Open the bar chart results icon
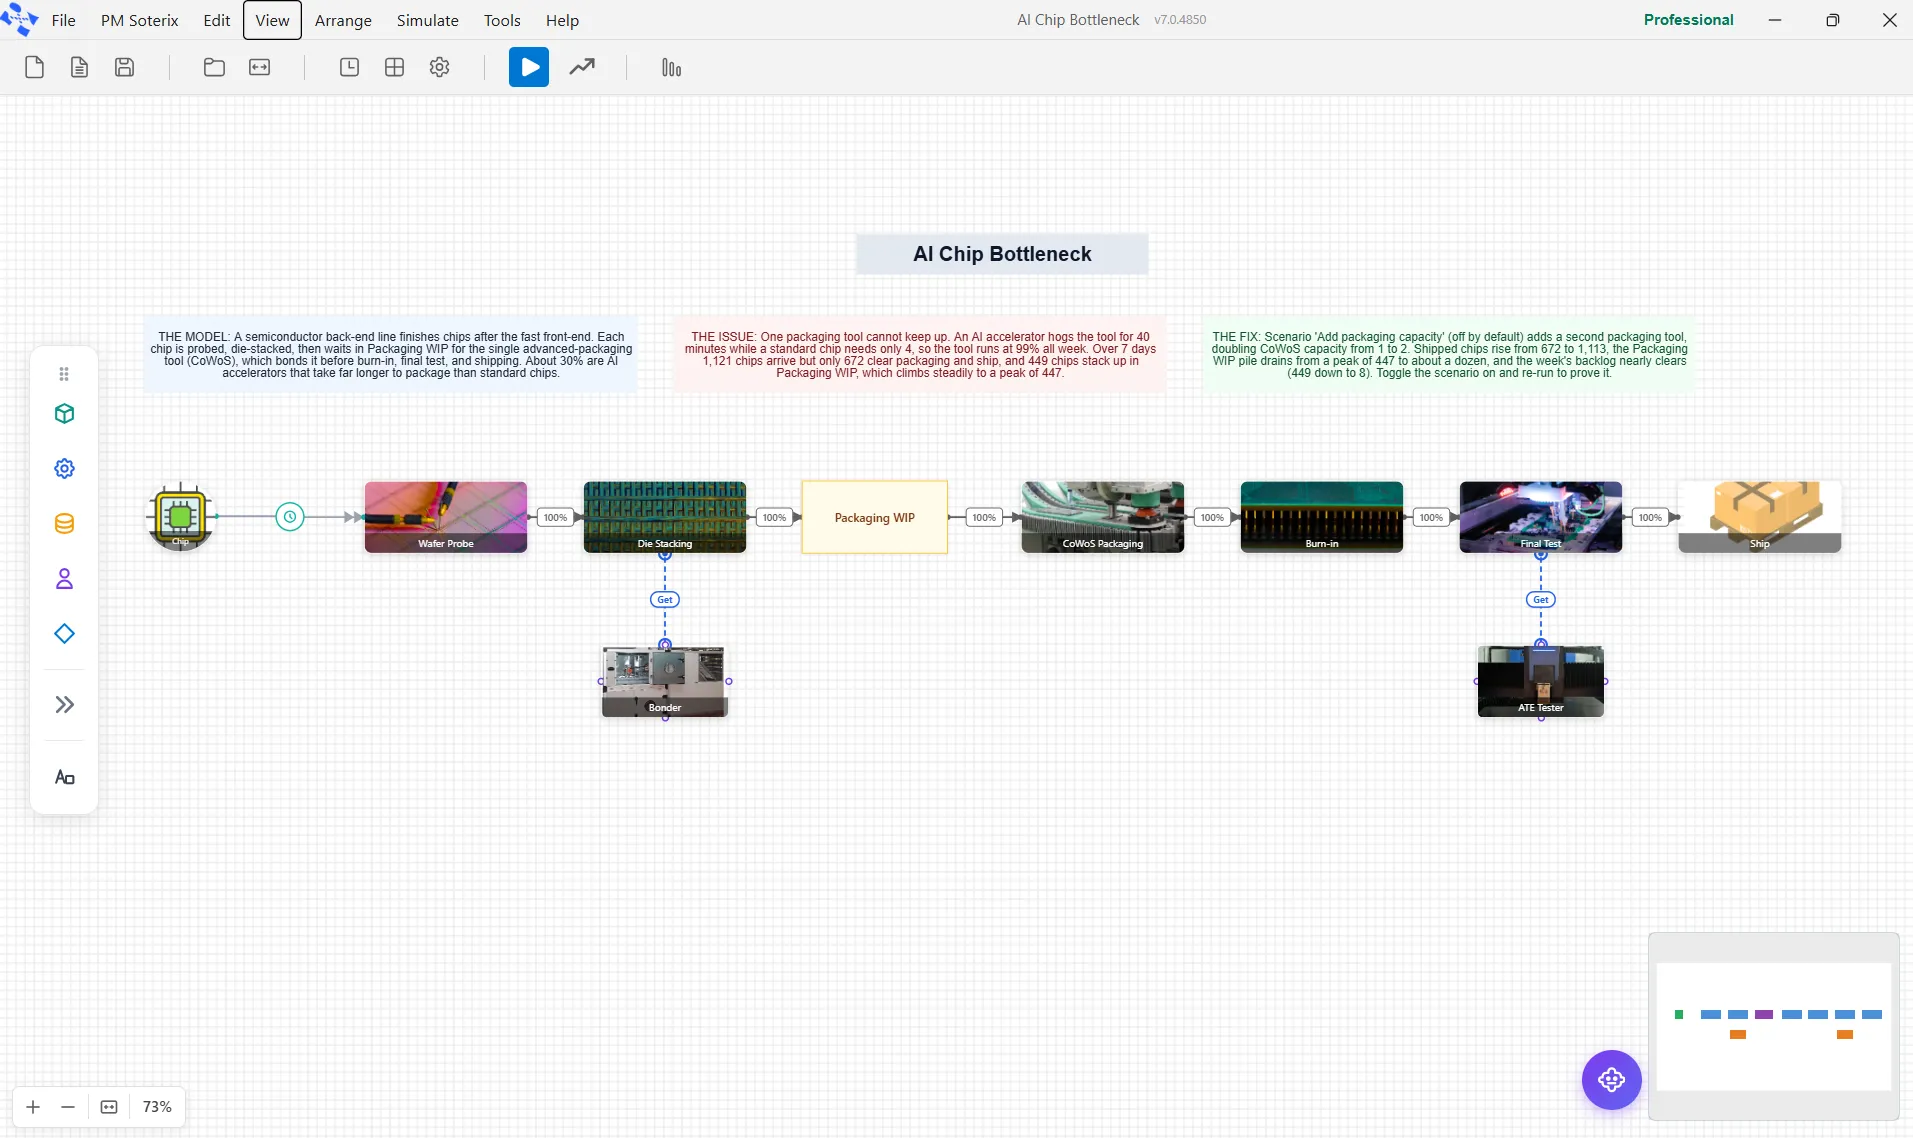 click(671, 67)
